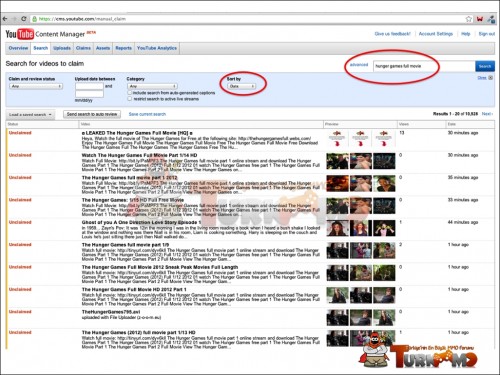Open Load a saved search menu
The image size is (500, 375).
[30, 114]
